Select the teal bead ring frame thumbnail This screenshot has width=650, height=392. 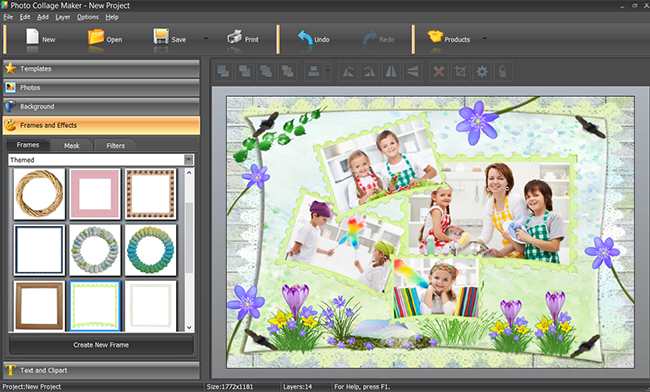point(150,250)
